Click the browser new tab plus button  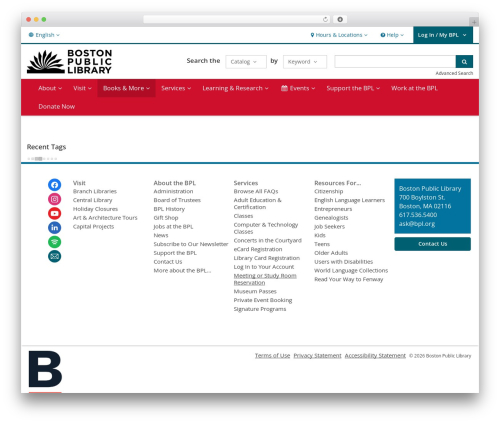(474, 22)
